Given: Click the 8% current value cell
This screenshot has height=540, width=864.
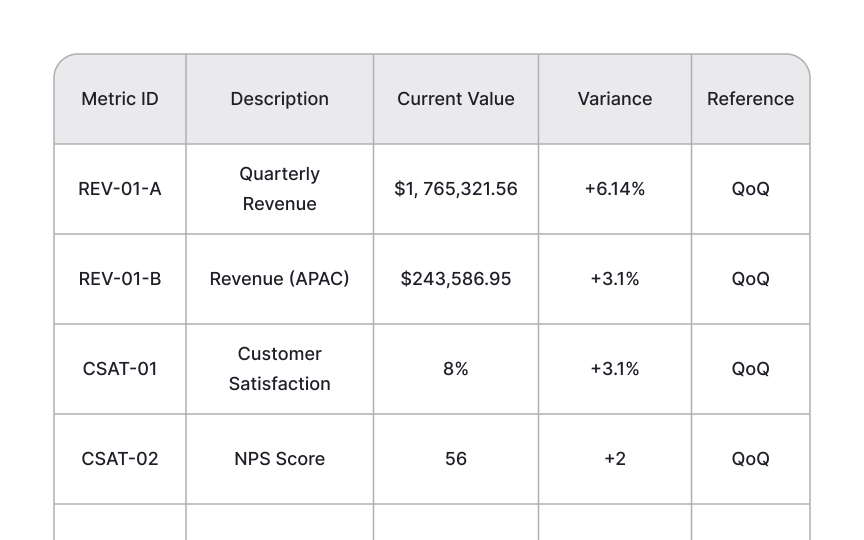Looking at the screenshot, I should coord(456,369).
